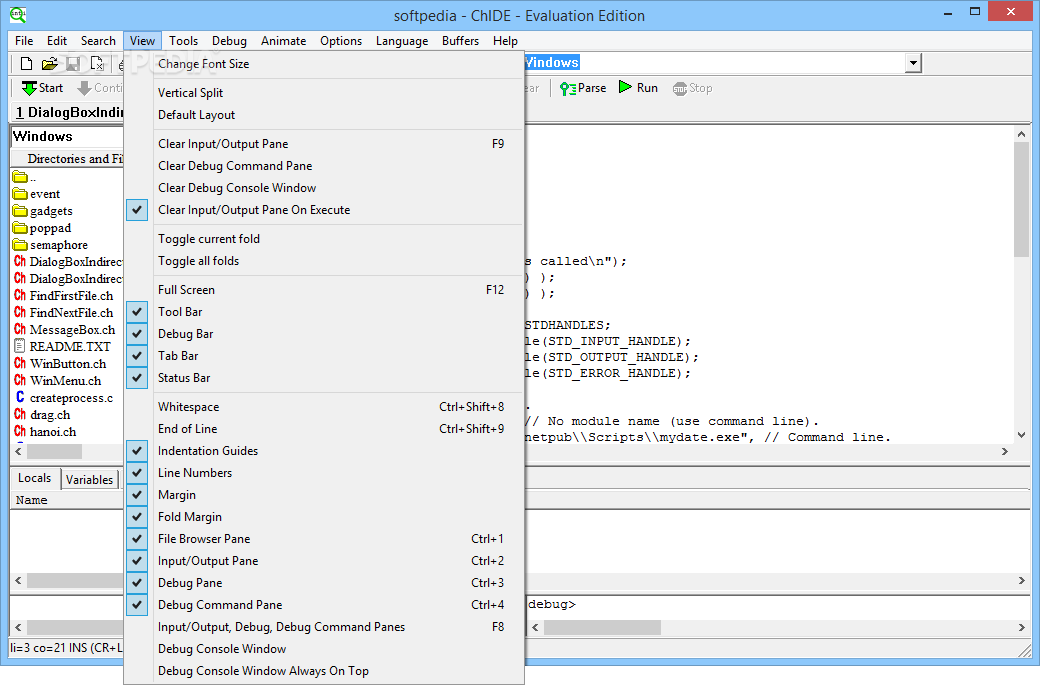Click the Close file toolbar icon
The height and width of the screenshot is (685, 1040).
tap(97, 64)
